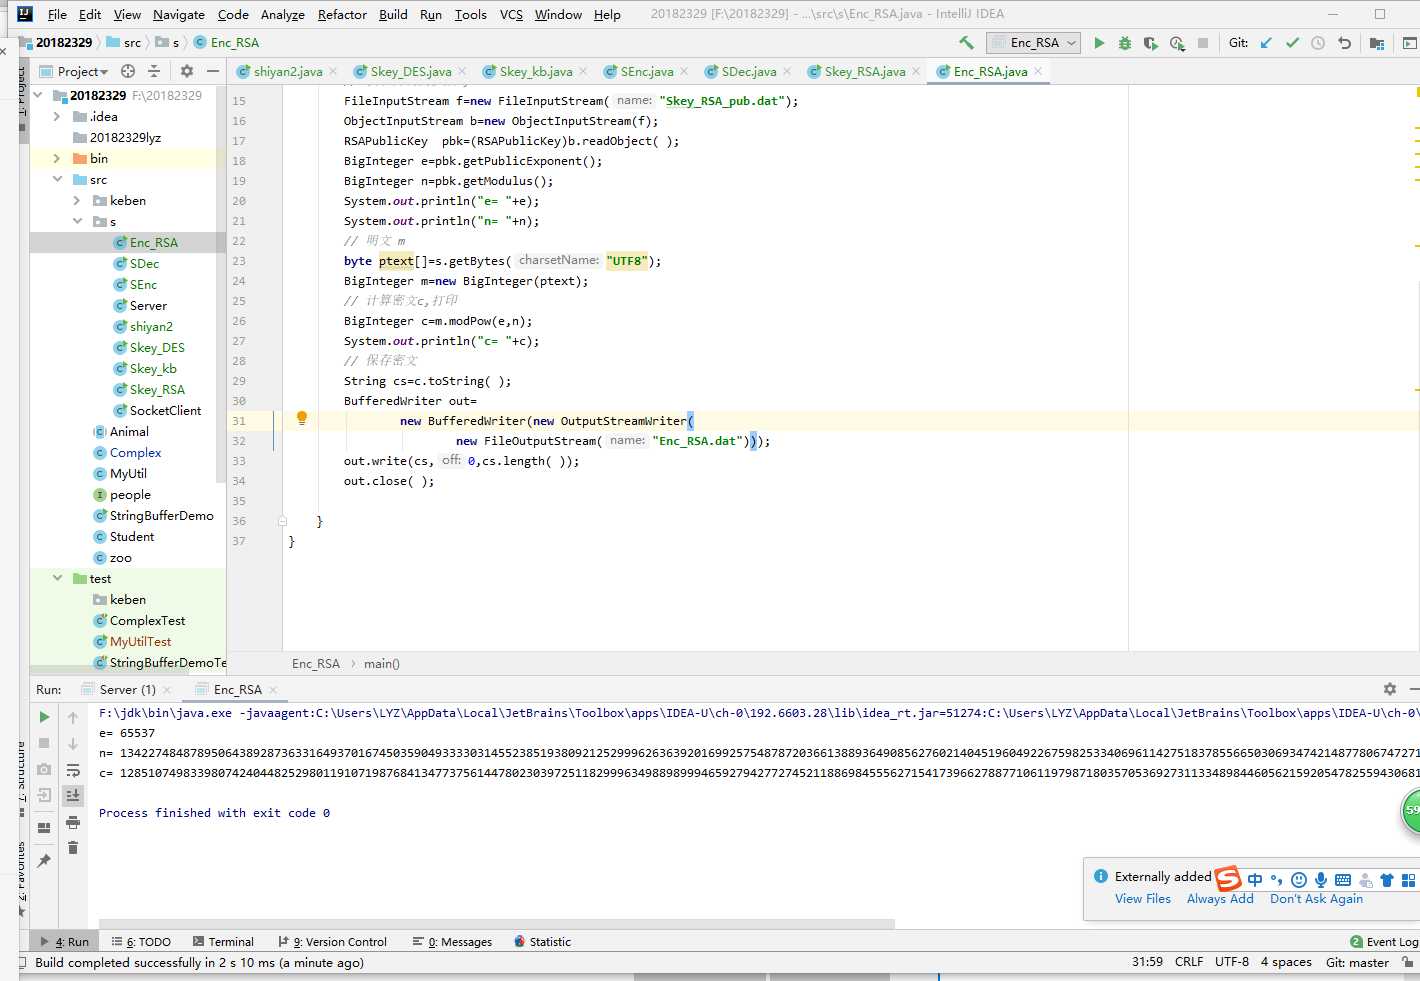Click the Git commit checkmark icon
Screen dimensions: 1420x981
pos(1292,43)
